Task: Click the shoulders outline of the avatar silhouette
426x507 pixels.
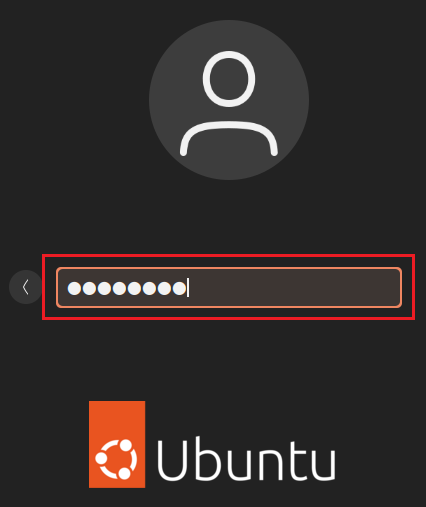Action: [229, 139]
